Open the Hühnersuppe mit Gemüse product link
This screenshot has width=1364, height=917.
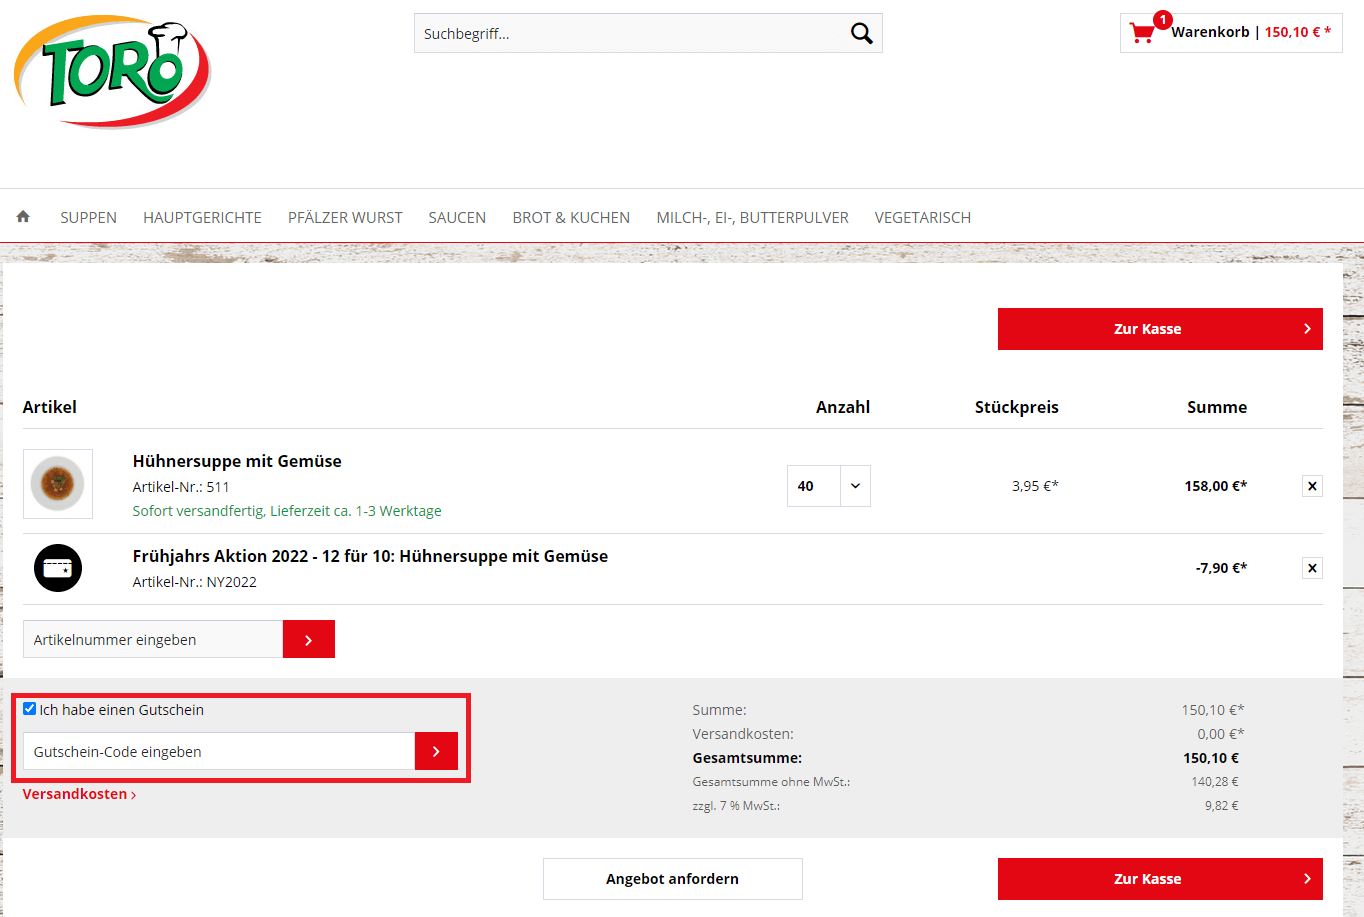tap(237, 461)
